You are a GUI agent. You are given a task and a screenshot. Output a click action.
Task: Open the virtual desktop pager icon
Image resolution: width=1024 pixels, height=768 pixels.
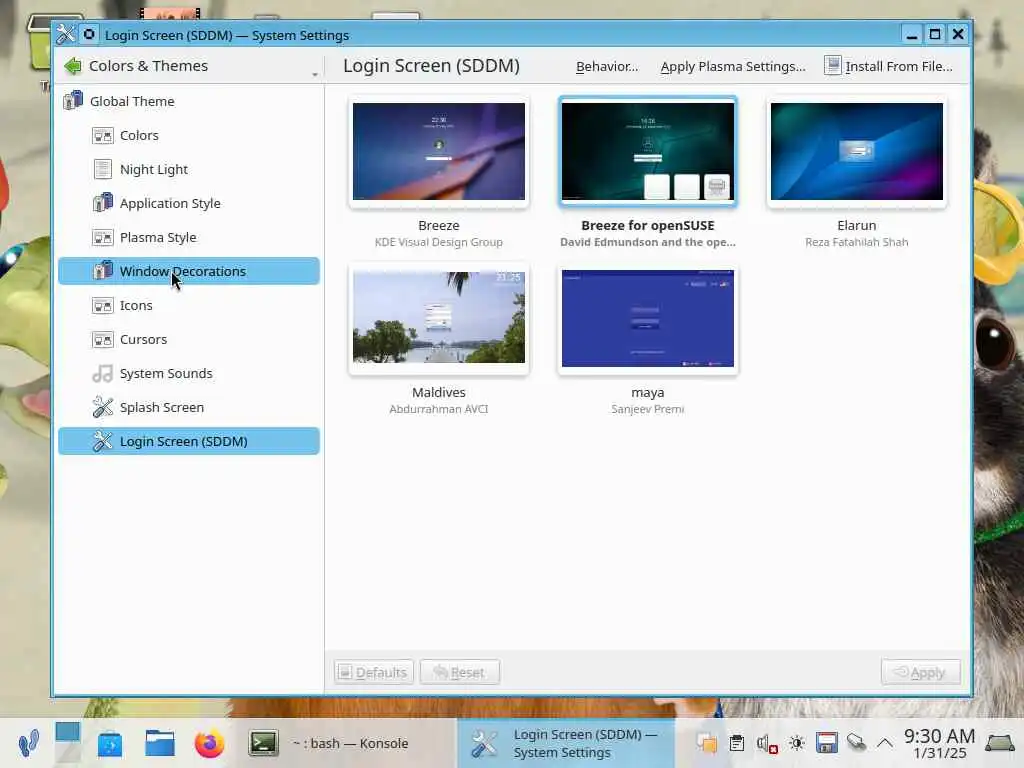pos(67,743)
